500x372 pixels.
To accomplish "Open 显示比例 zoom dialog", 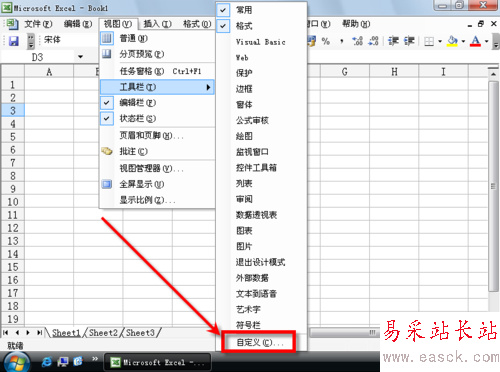I will click(x=157, y=200).
